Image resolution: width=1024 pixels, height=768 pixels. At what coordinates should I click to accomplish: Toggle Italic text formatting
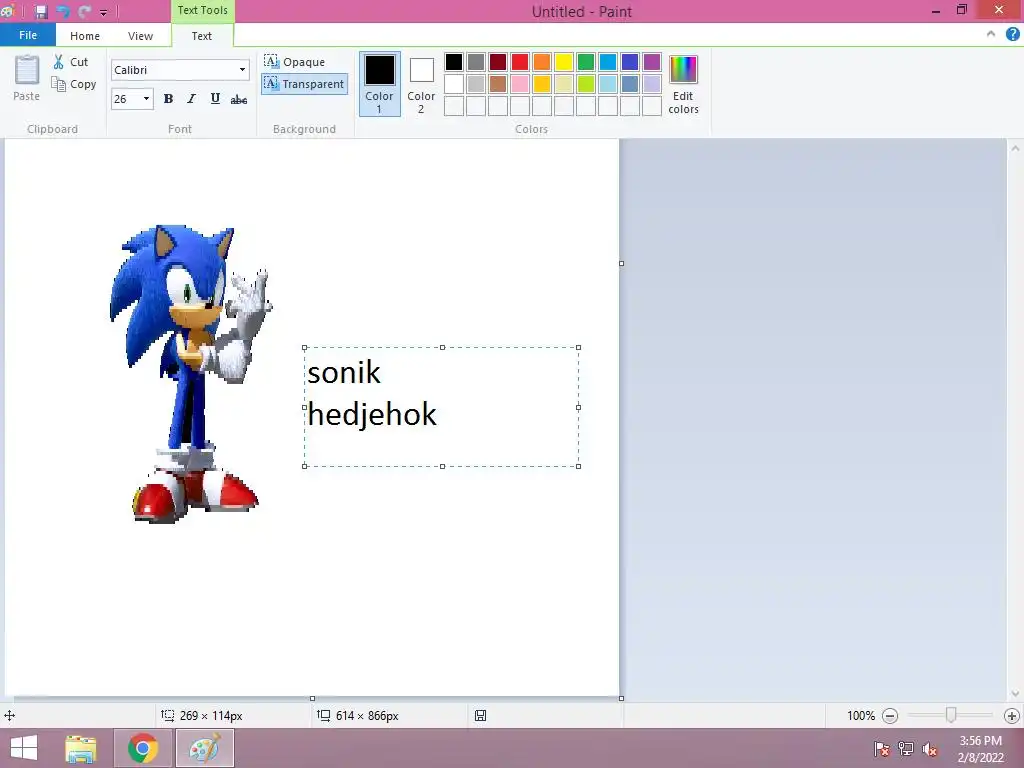point(191,99)
